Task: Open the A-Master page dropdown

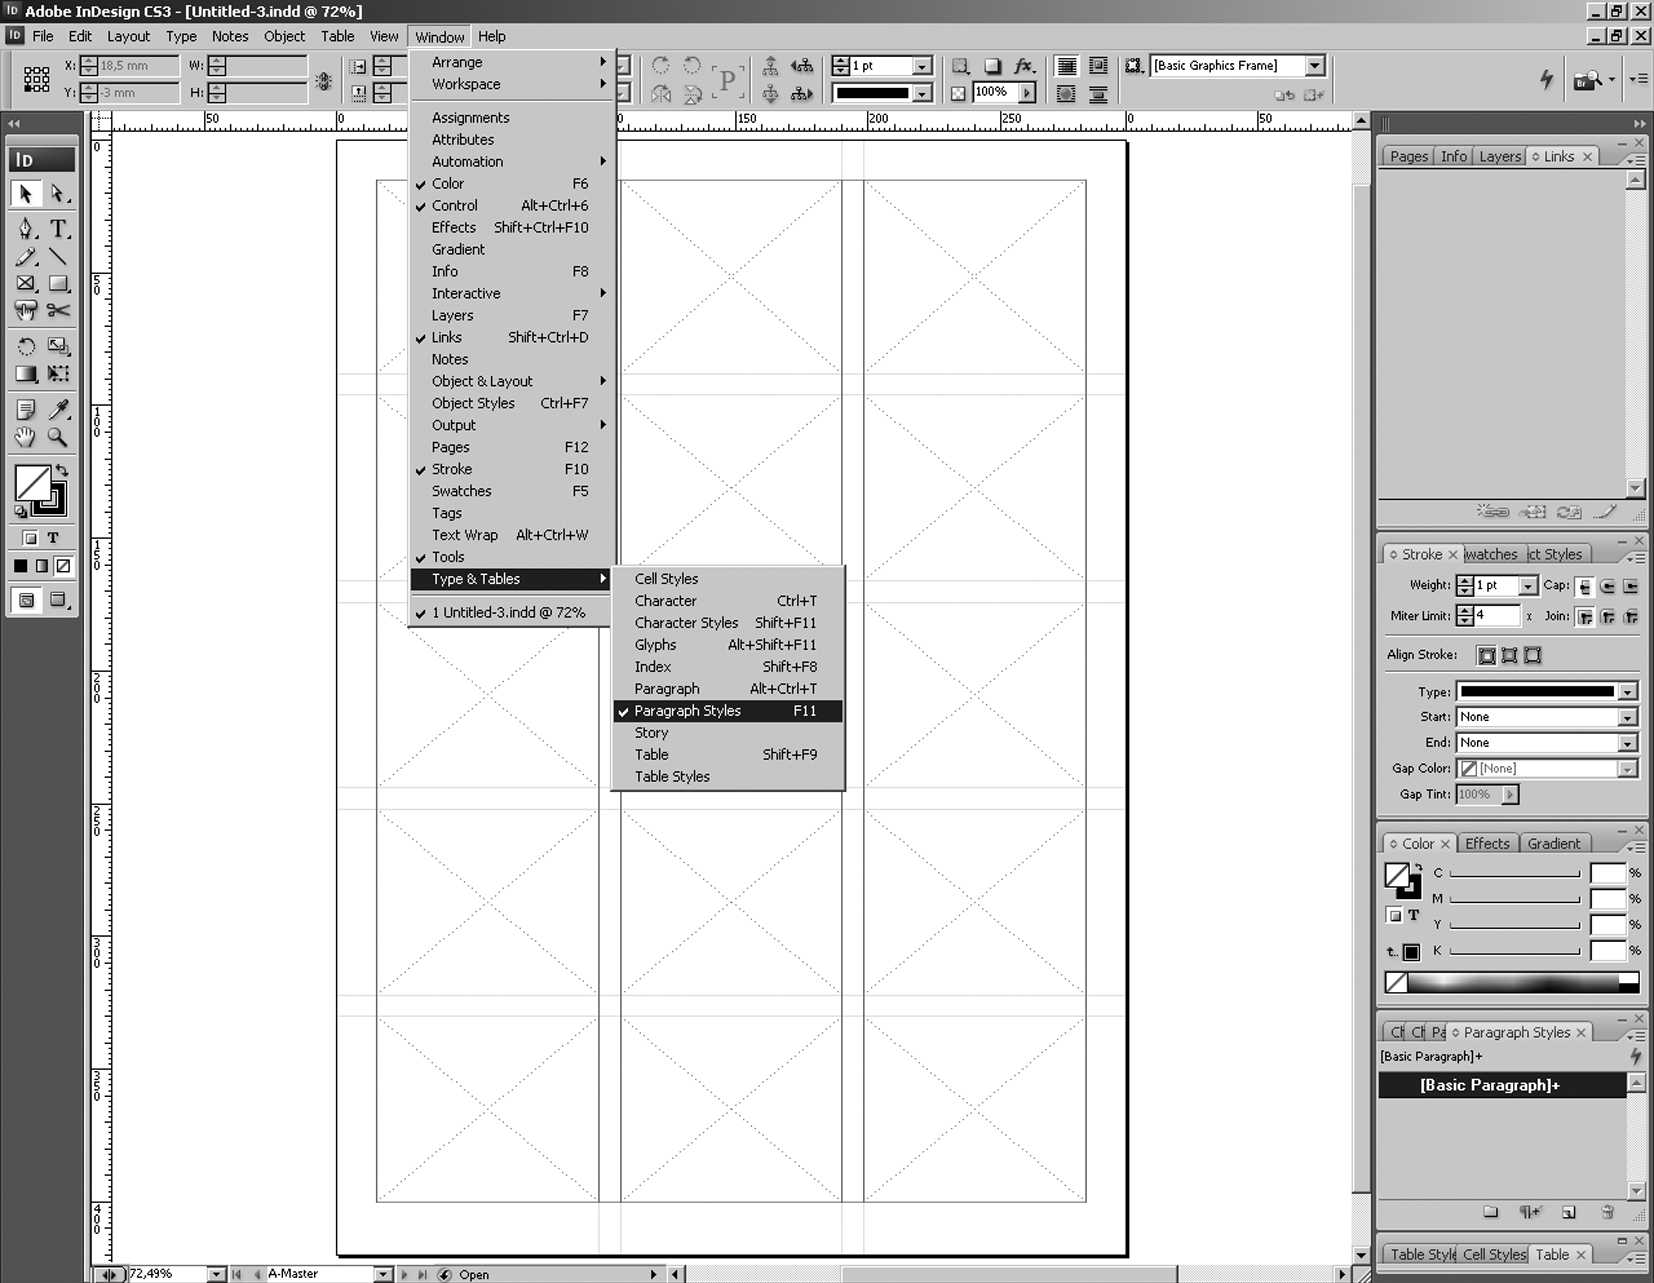Action: (x=383, y=1274)
